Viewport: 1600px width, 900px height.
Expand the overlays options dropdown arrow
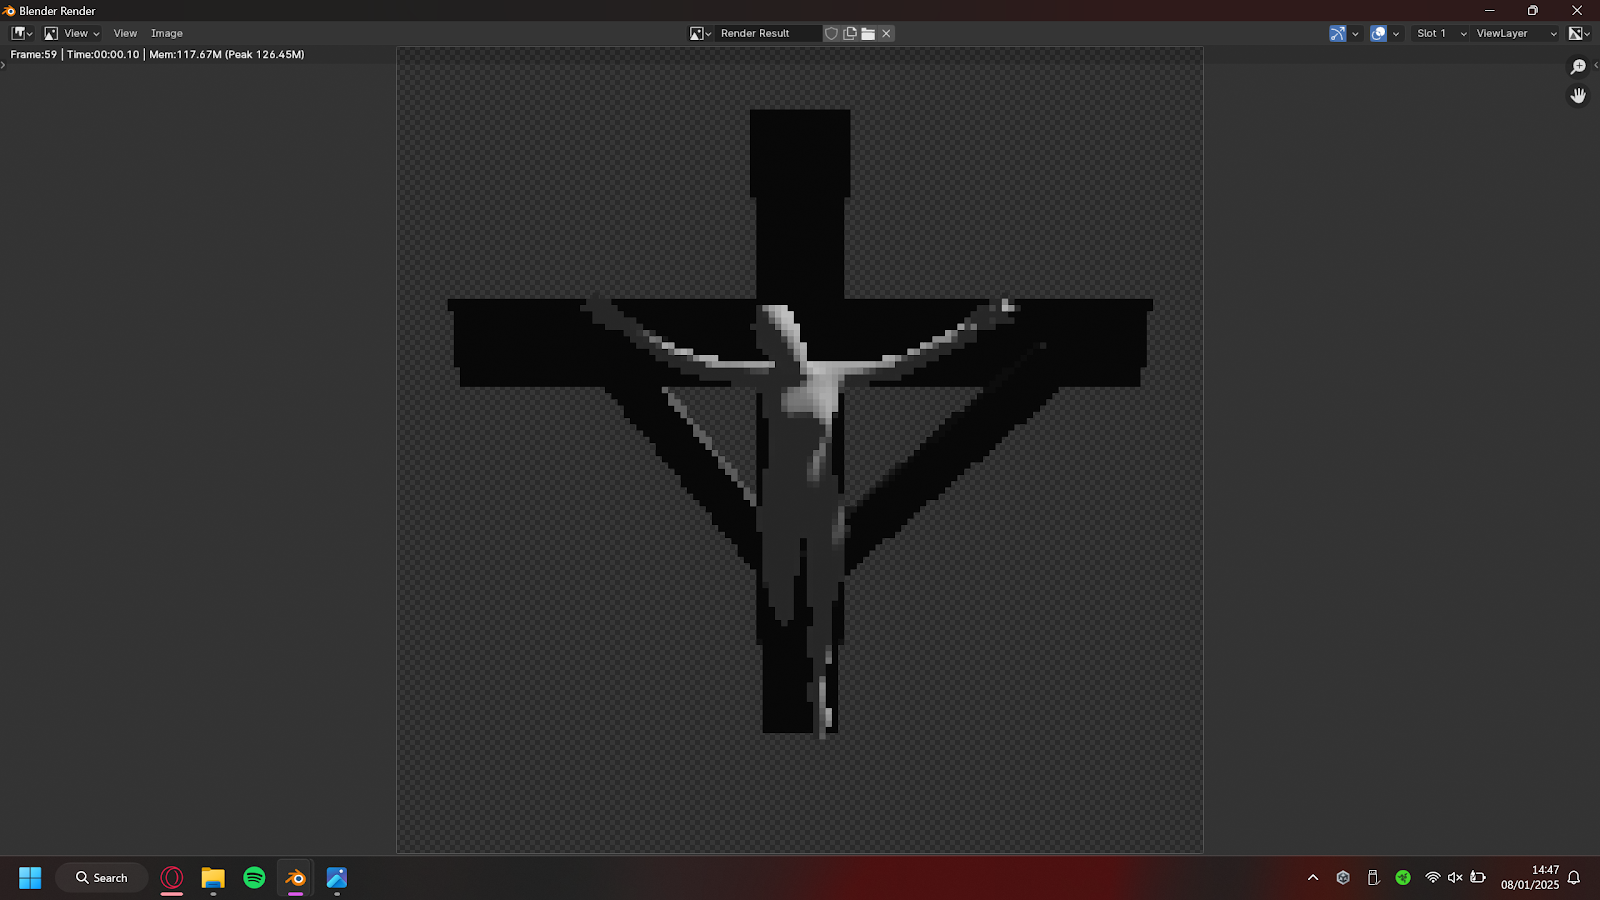point(1396,33)
